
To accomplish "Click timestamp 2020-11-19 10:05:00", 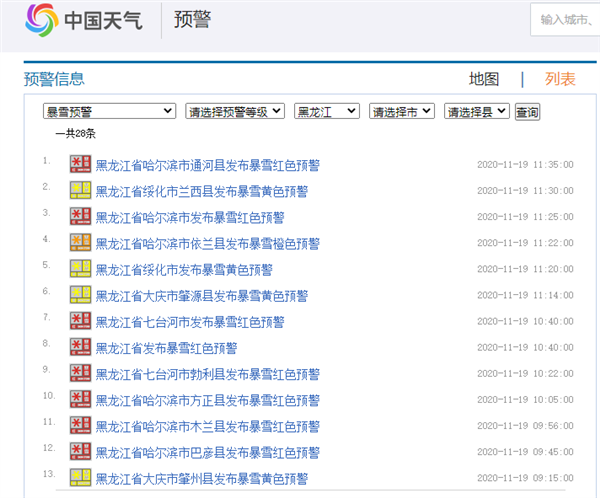I will click(x=525, y=400).
